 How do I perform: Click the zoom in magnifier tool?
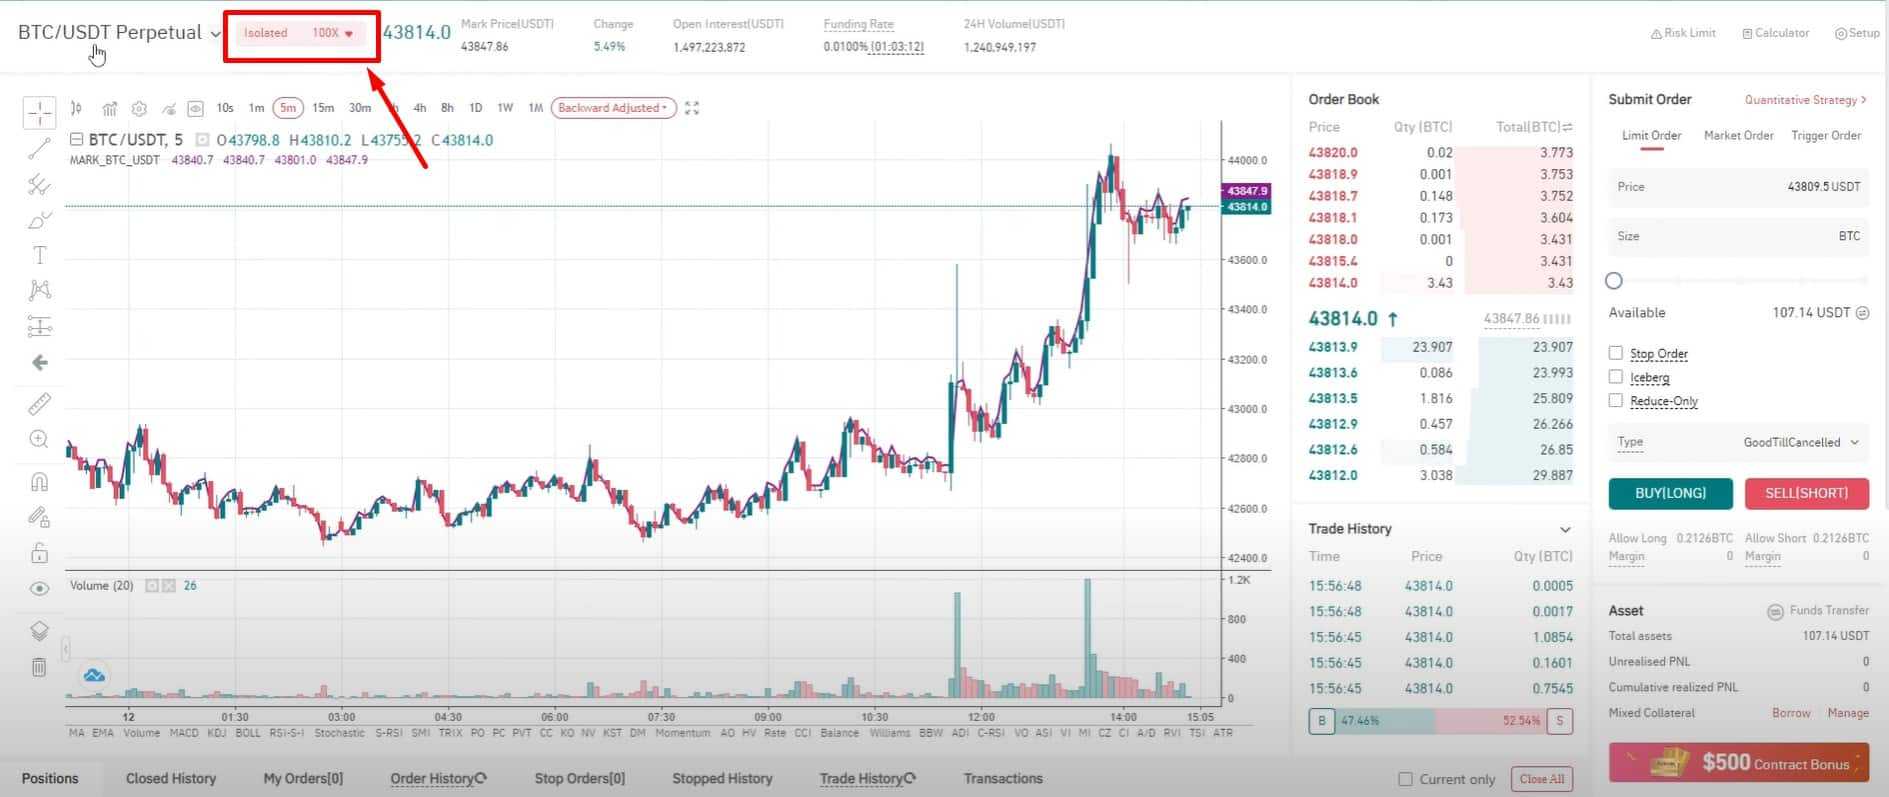pos(39,439)
